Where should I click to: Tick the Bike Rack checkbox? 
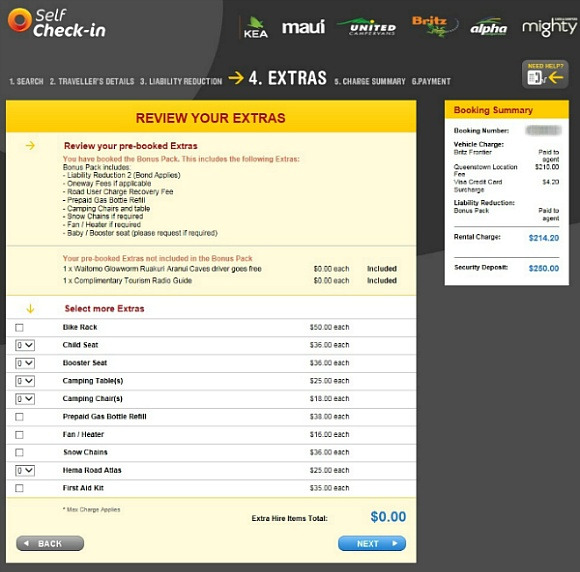point(19,327)
